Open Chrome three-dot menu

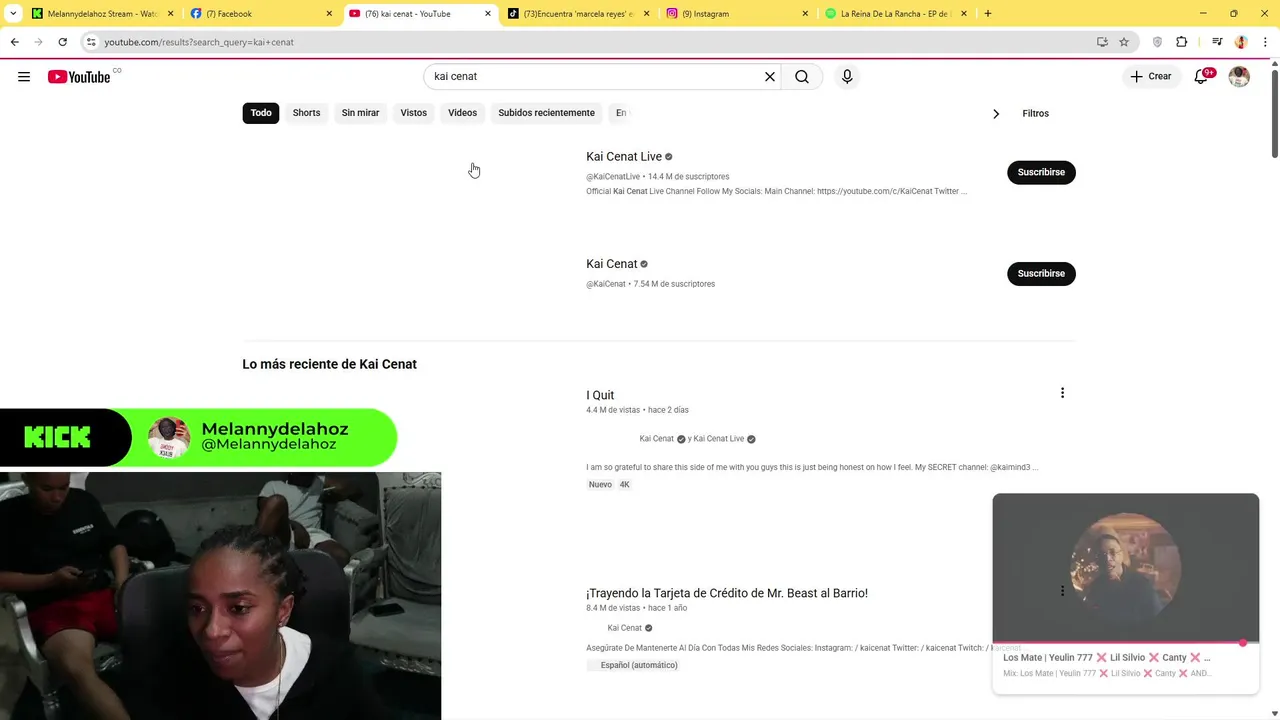(1265, 42)
